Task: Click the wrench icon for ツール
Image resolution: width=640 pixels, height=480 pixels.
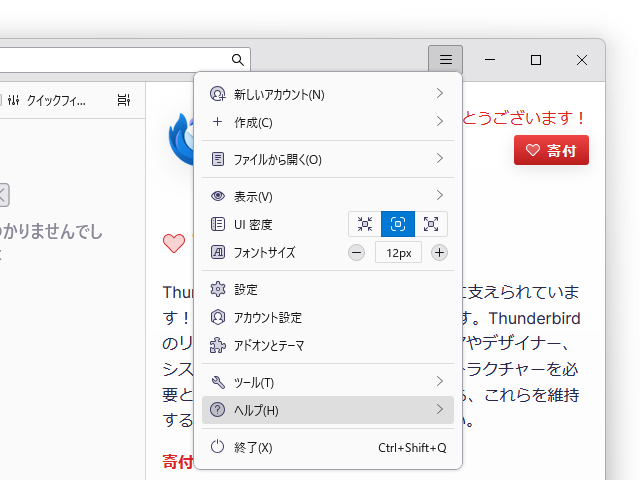Action: (218, 382)
